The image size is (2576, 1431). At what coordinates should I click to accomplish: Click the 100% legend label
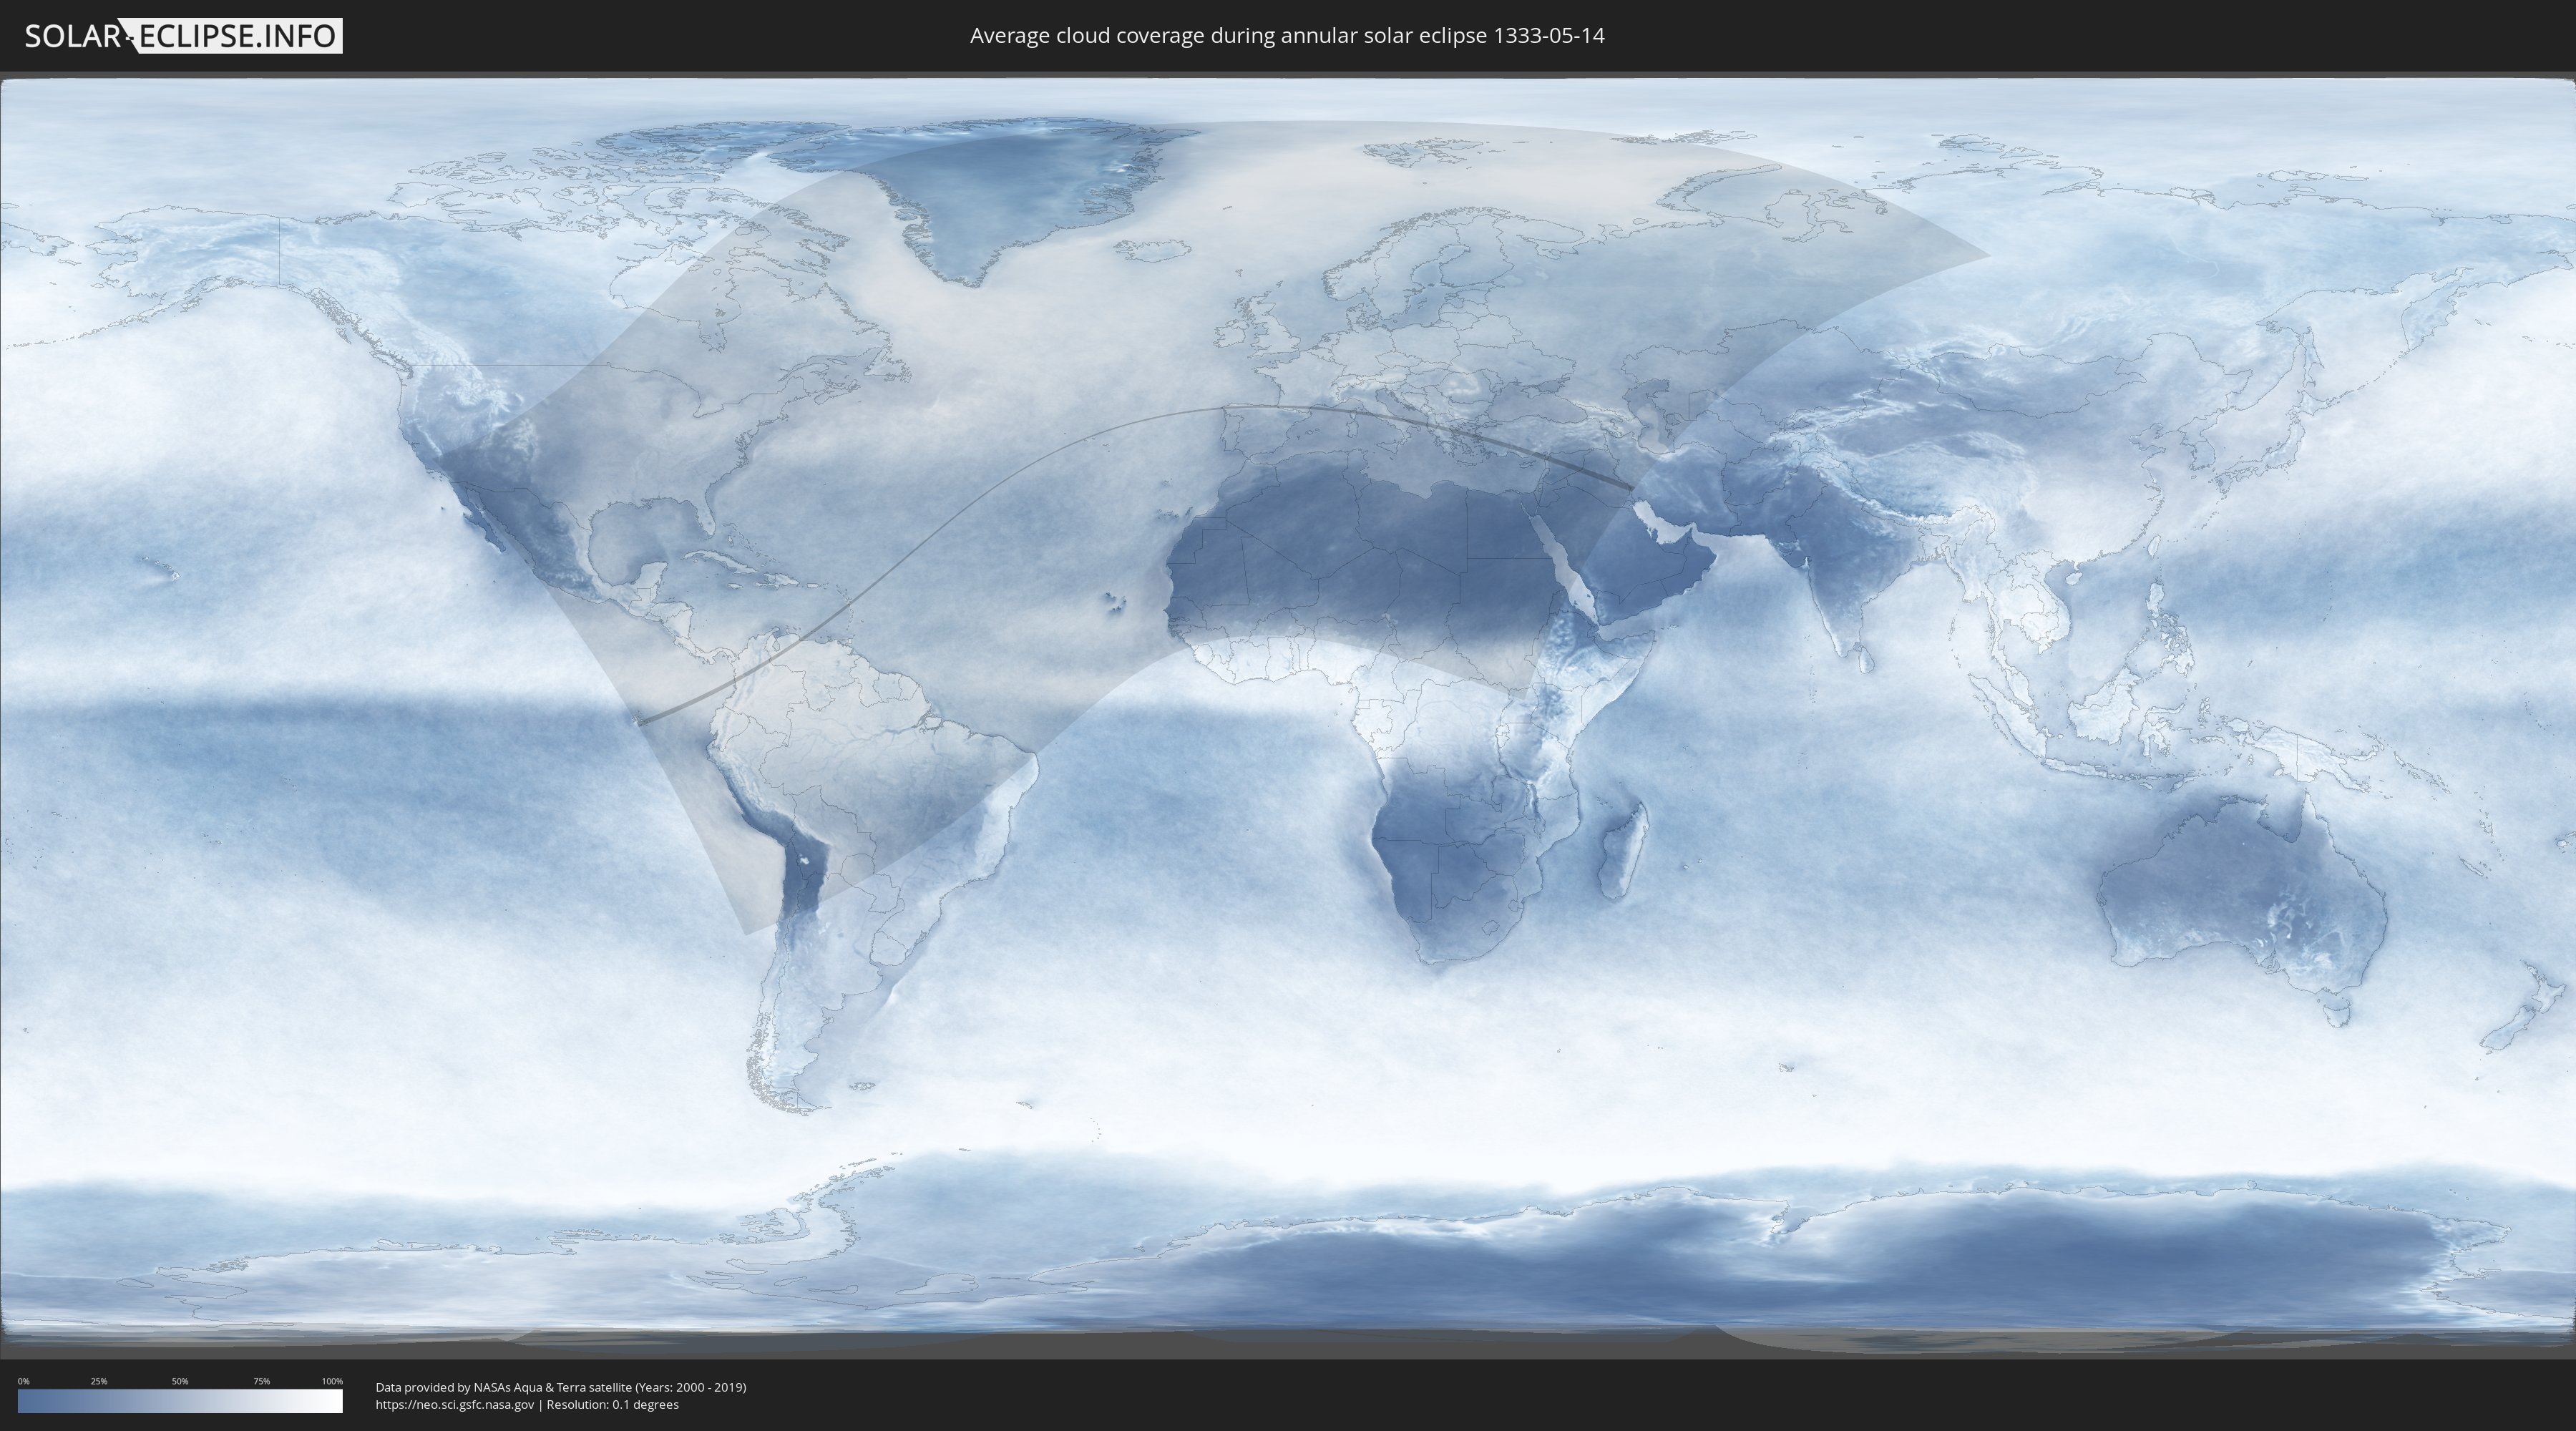click(332, 1381)
